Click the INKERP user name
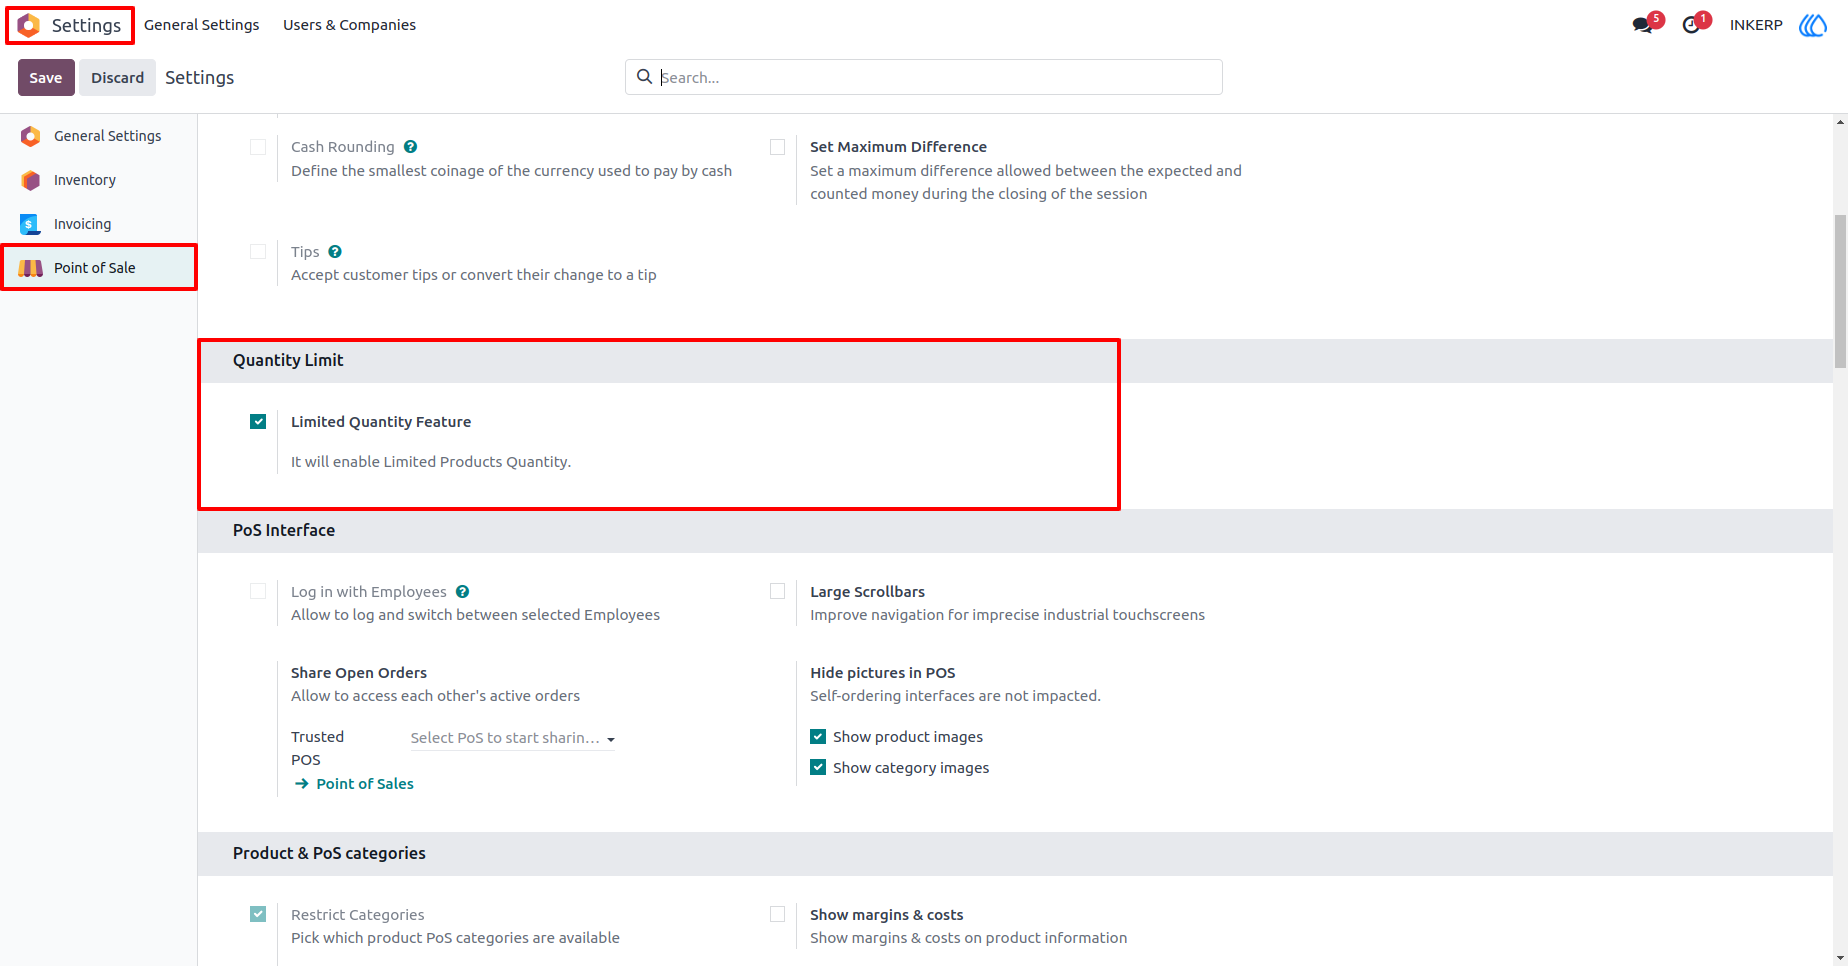The image size is (1848, 966). coord(1756,25)
